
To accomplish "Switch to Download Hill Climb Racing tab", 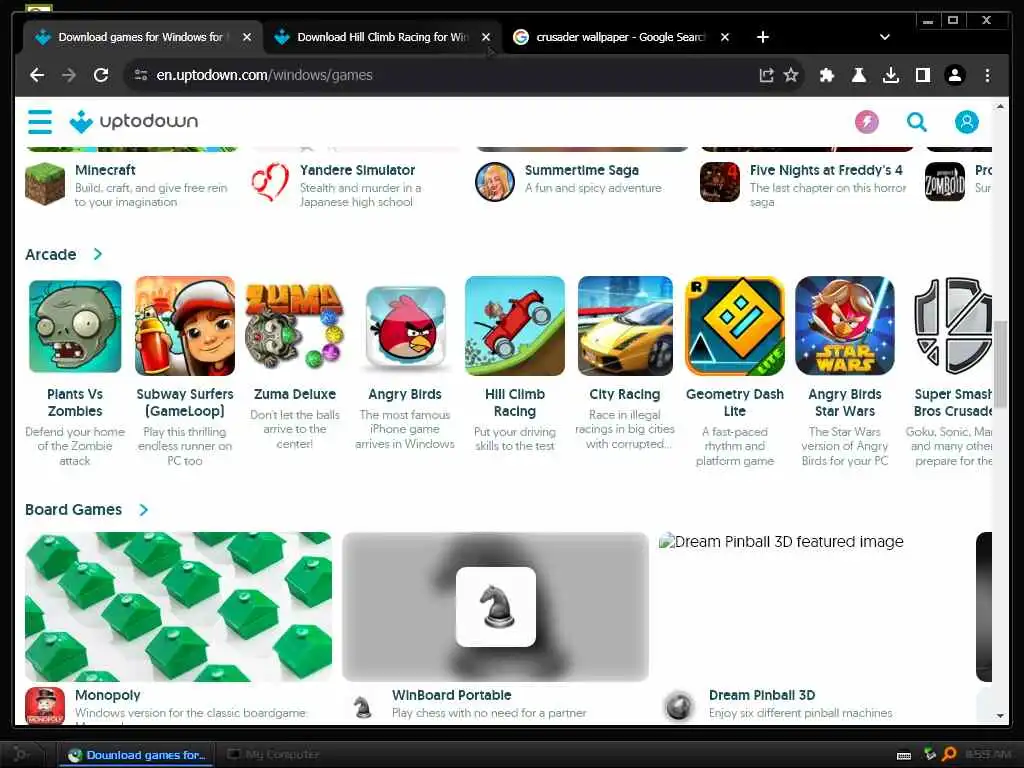I will 381,37.
